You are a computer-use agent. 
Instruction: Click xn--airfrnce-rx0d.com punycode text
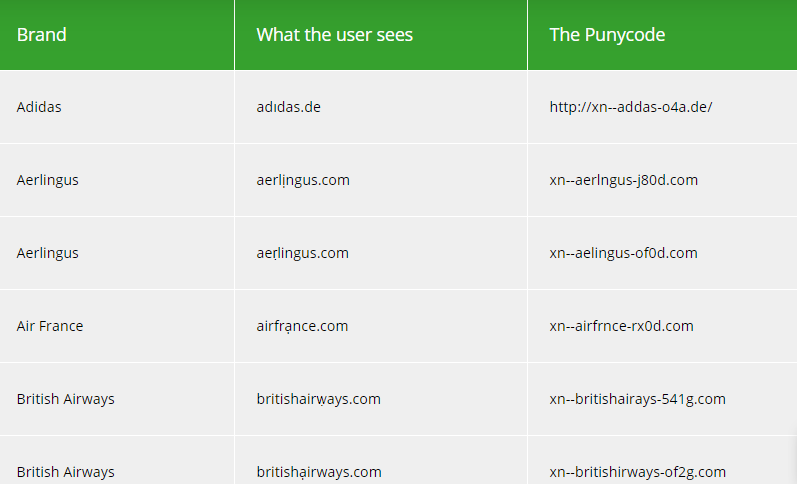coord(621,326)
